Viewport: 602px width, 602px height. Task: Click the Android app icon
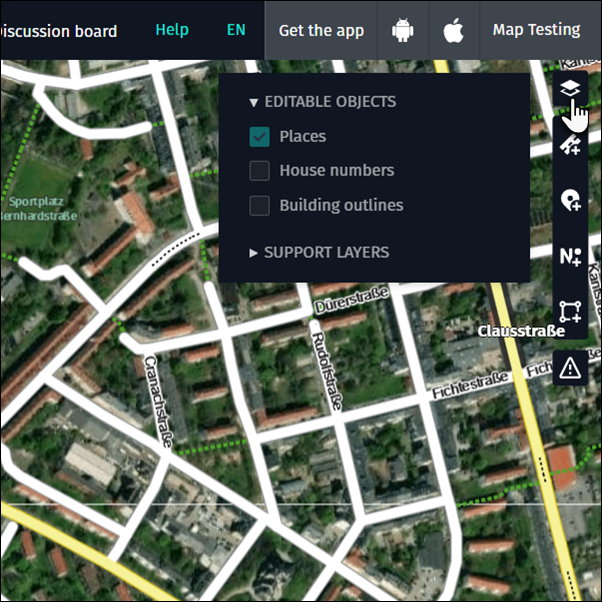point(402,30)
